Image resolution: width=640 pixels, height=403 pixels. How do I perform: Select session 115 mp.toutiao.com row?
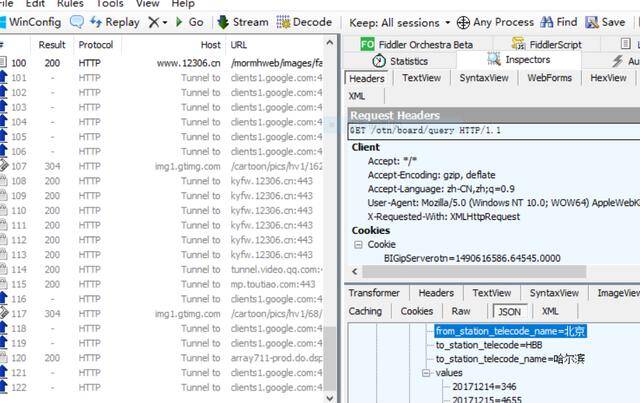pyautogui.click(x=162, y=284)
